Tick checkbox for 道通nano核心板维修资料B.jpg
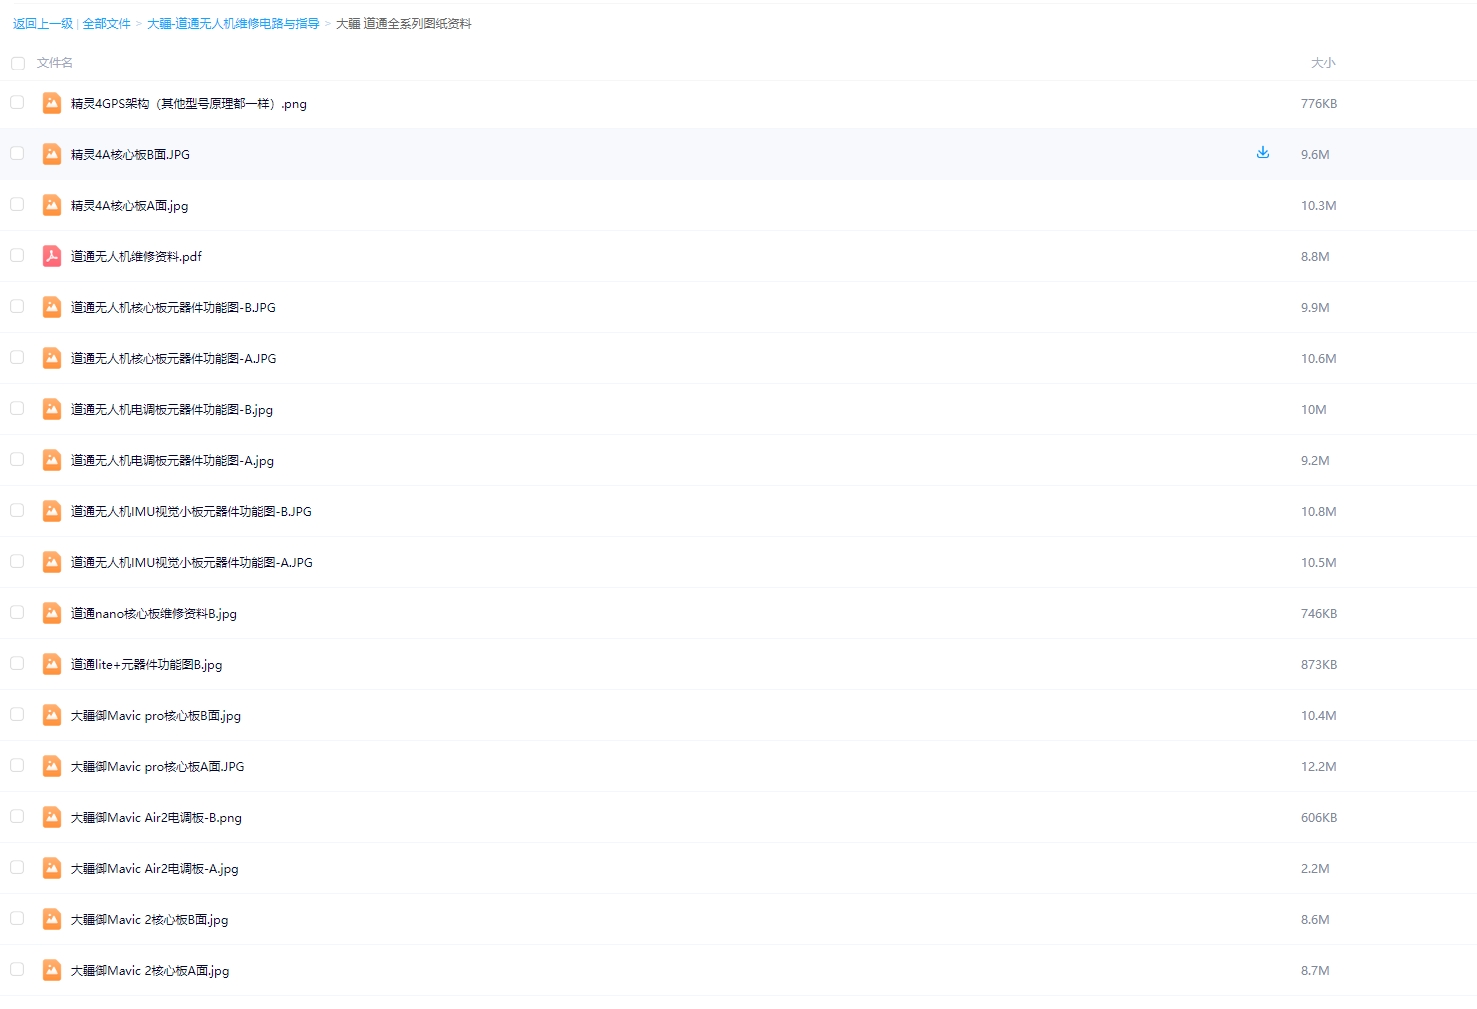Screen dimensions: 1477x1009 point(17,612)
